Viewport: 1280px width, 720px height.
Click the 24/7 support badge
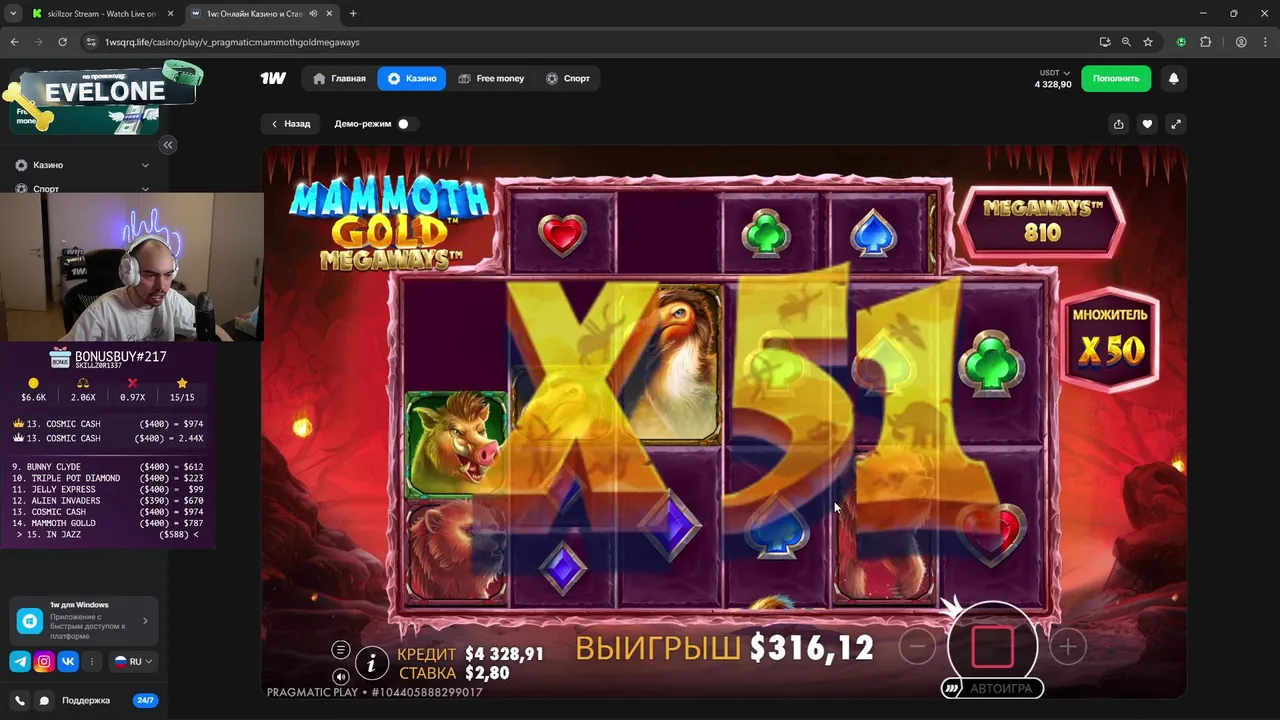click(145, 700)
